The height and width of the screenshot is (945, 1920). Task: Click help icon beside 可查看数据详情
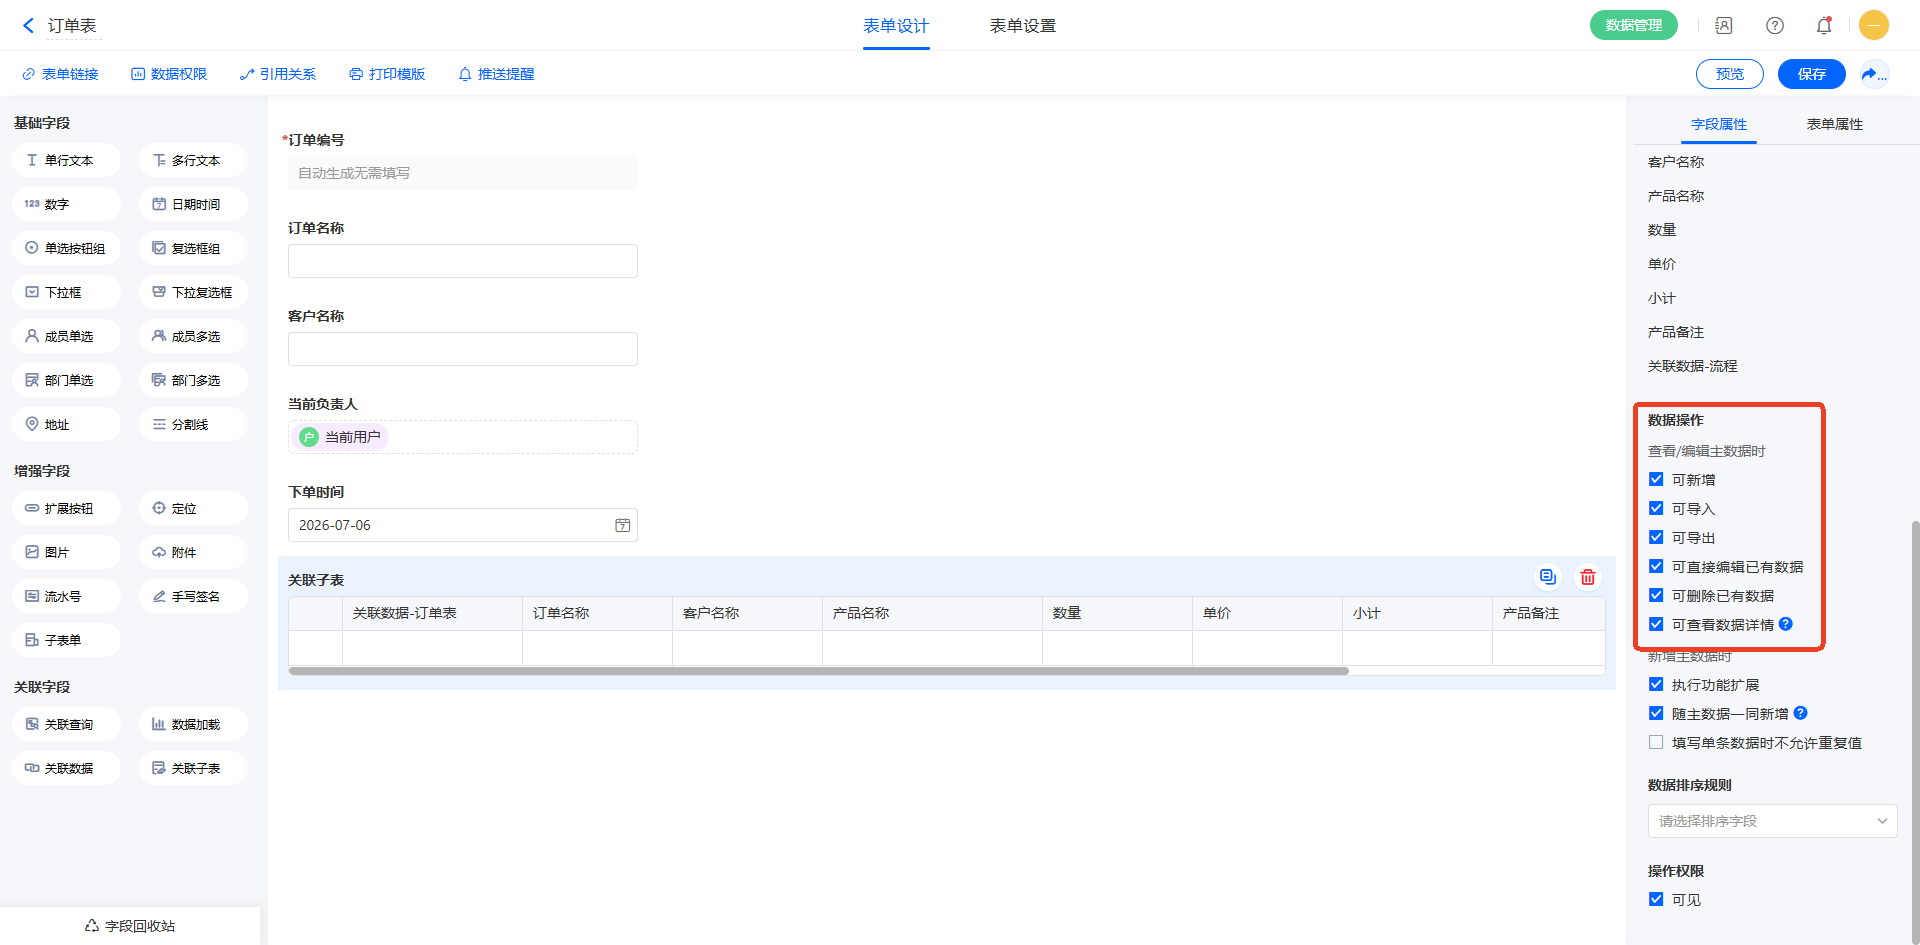pos(1786,624)
